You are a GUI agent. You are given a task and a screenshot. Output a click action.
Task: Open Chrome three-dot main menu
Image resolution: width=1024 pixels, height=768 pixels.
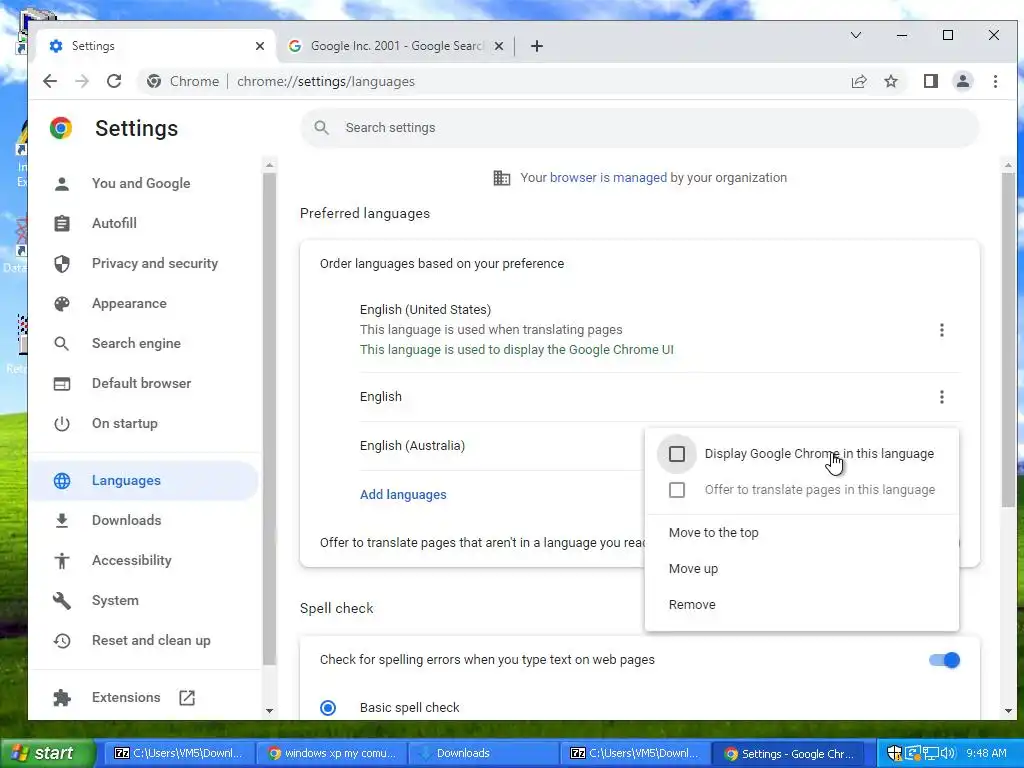995,81
